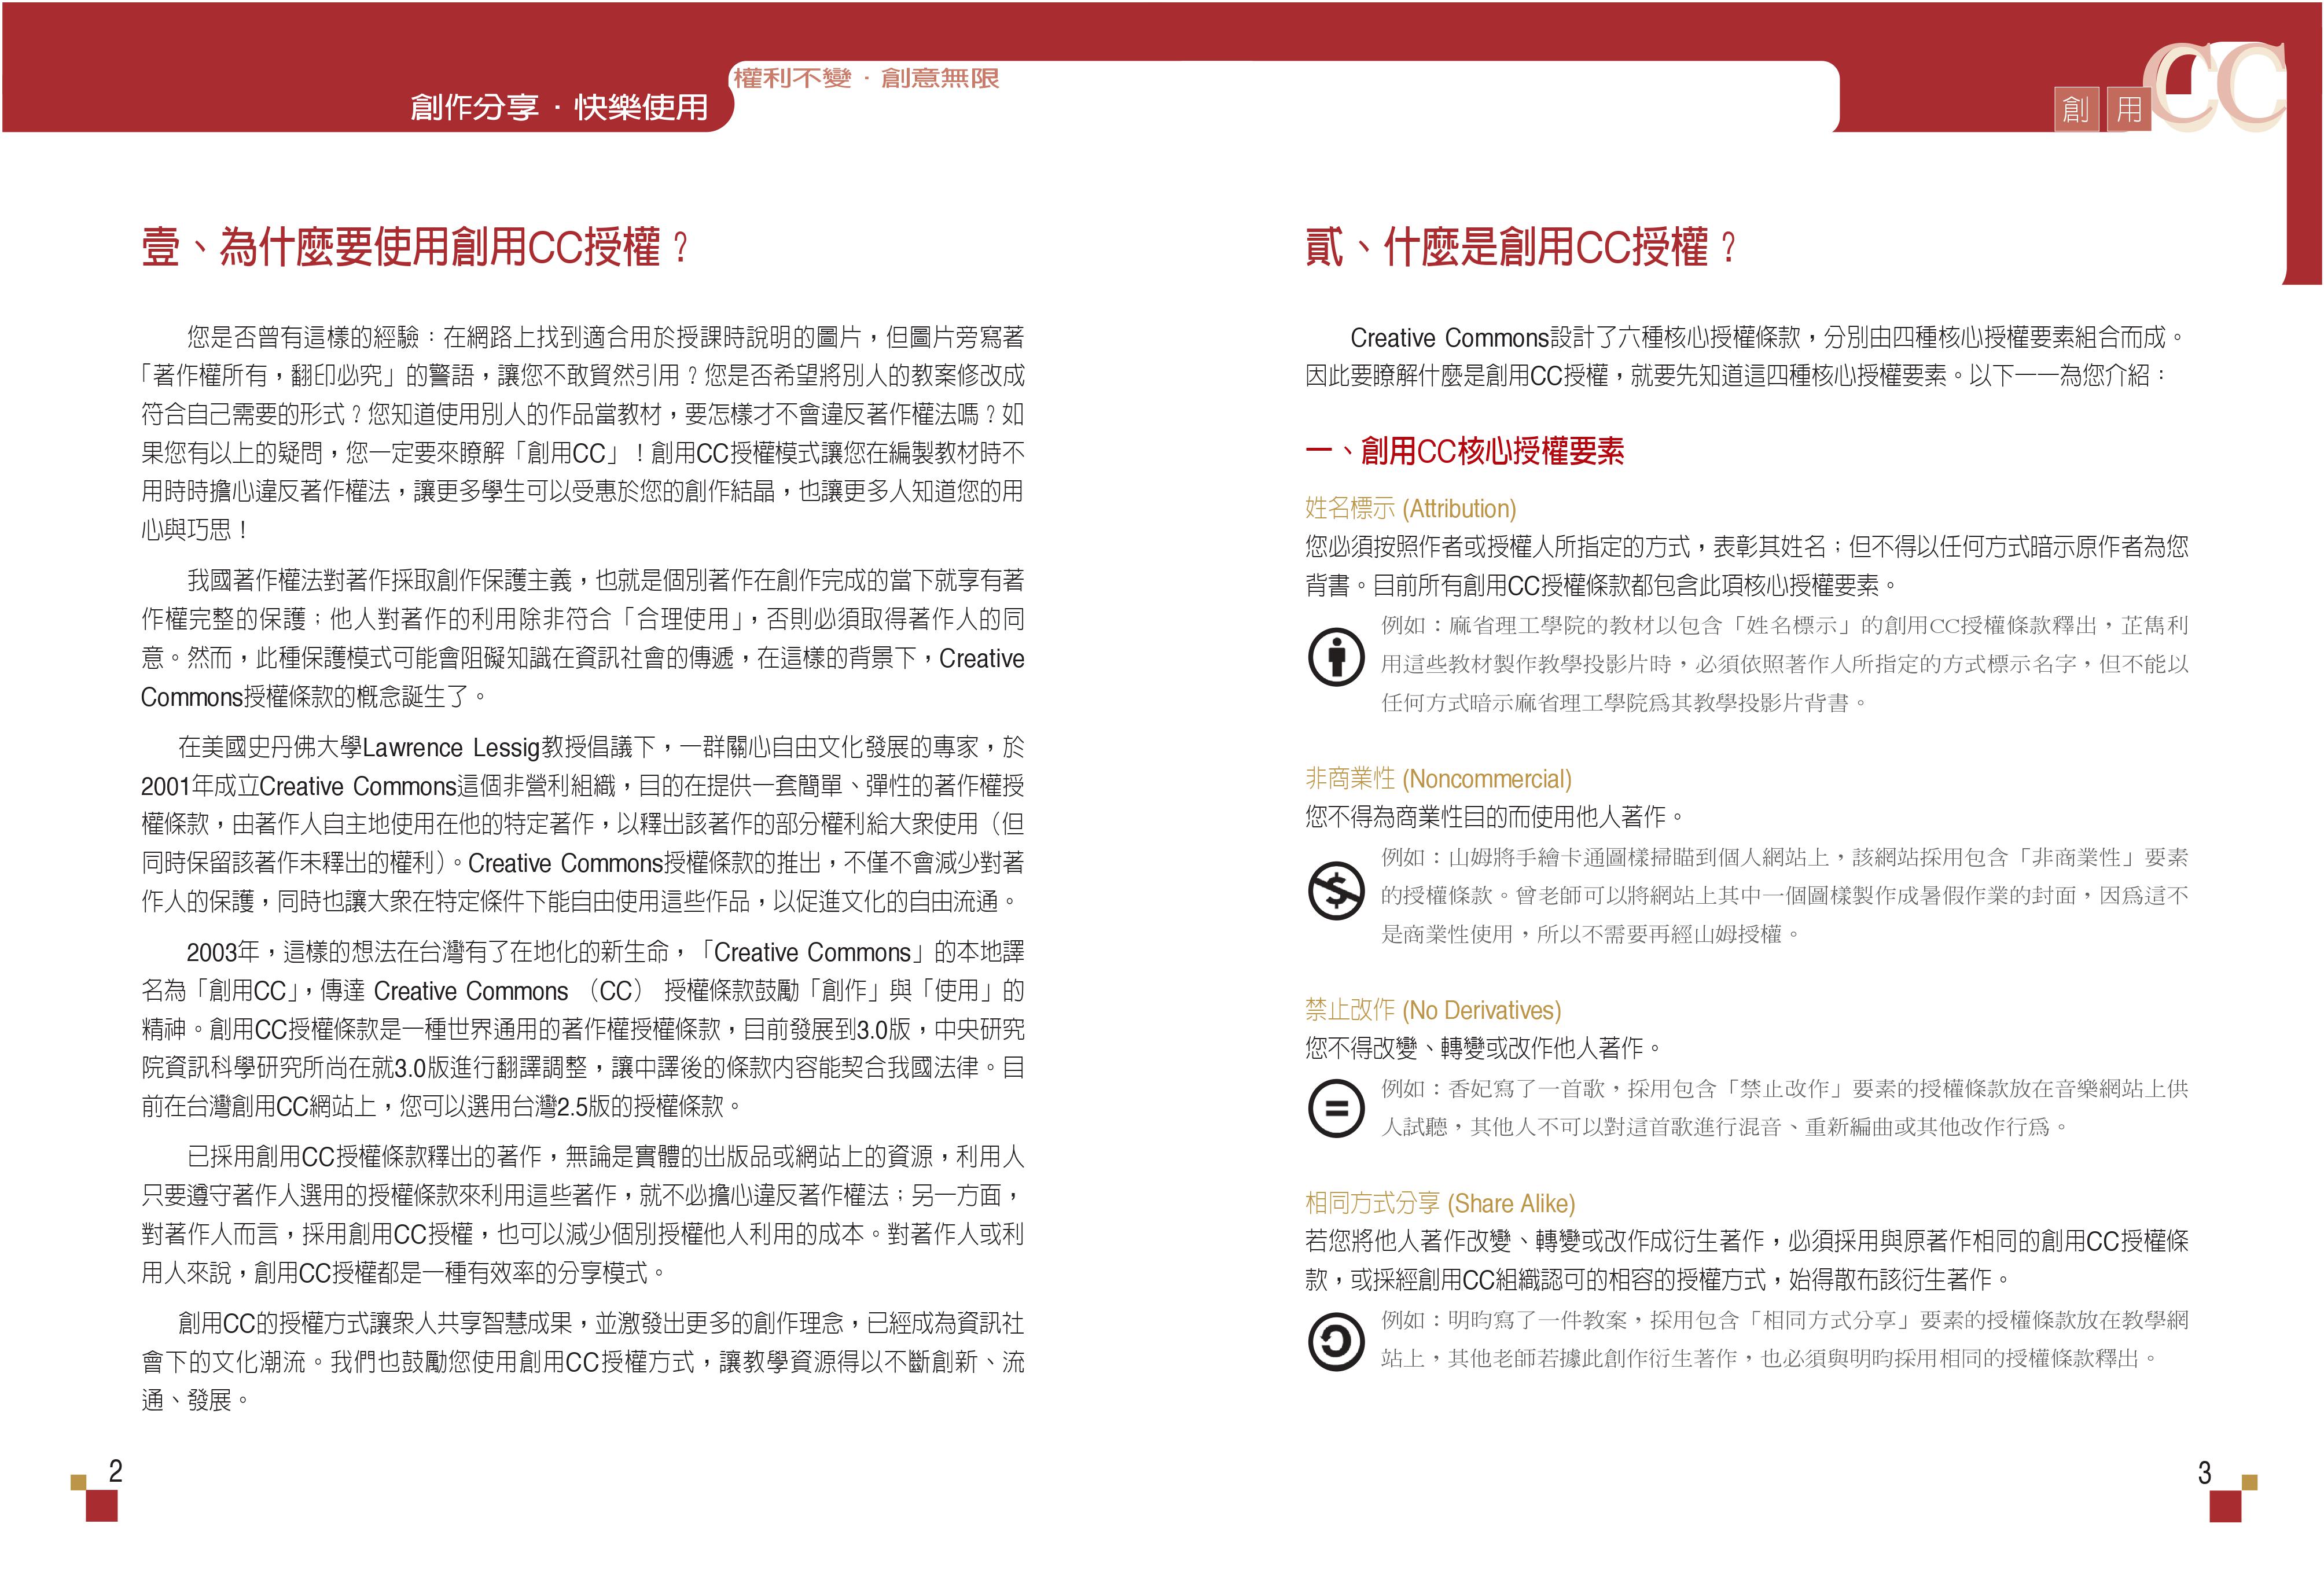The width and height of the screenshot is (2324, 1572).
Task: Click page number 2 at bottom left
Action: [116, 1470]
